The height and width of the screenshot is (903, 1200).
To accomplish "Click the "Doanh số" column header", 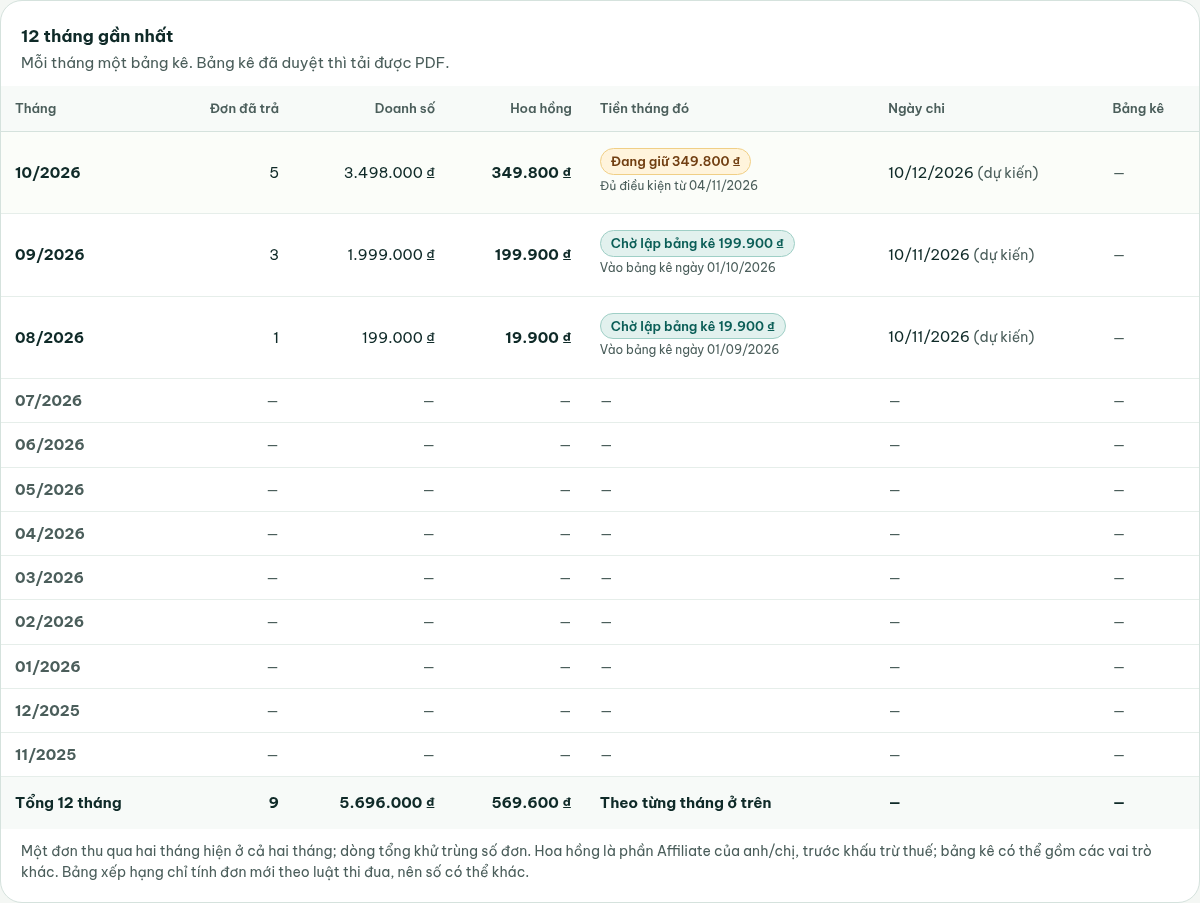I will 405,108.
